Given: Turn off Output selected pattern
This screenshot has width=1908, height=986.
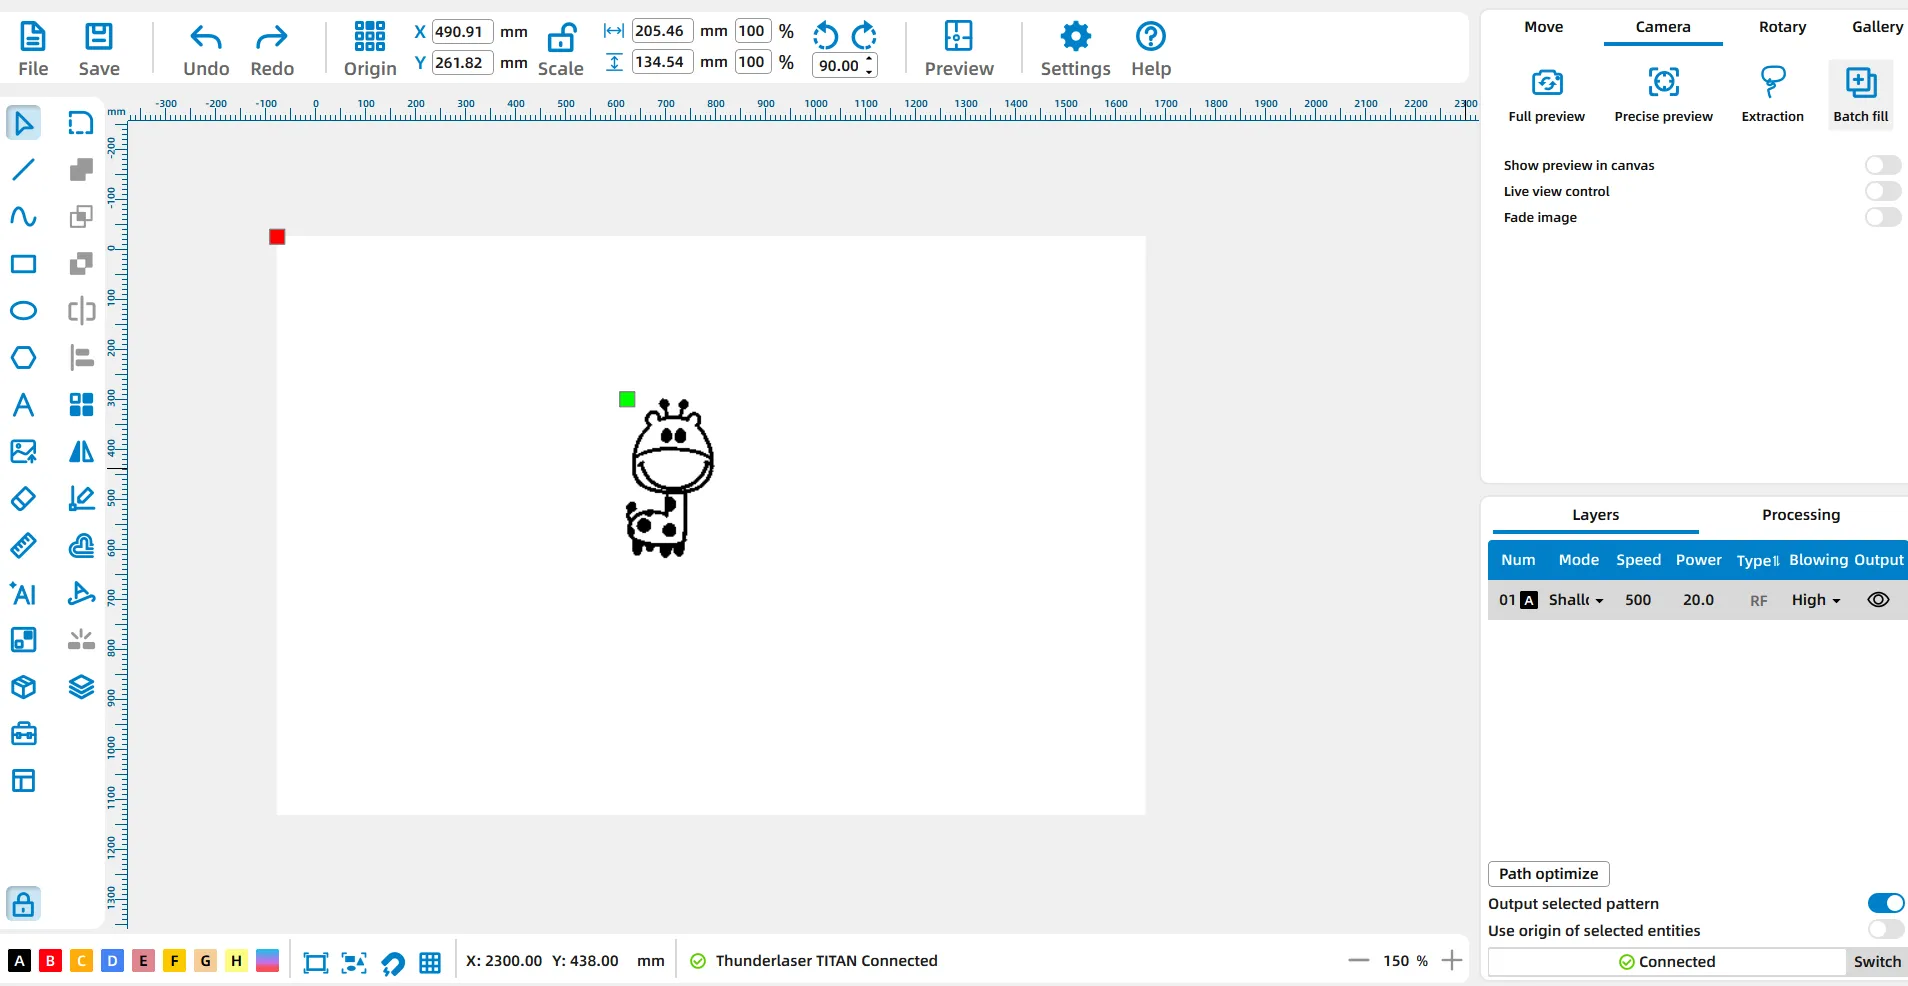Looking at the screenshot, I should pos(1885,903).
